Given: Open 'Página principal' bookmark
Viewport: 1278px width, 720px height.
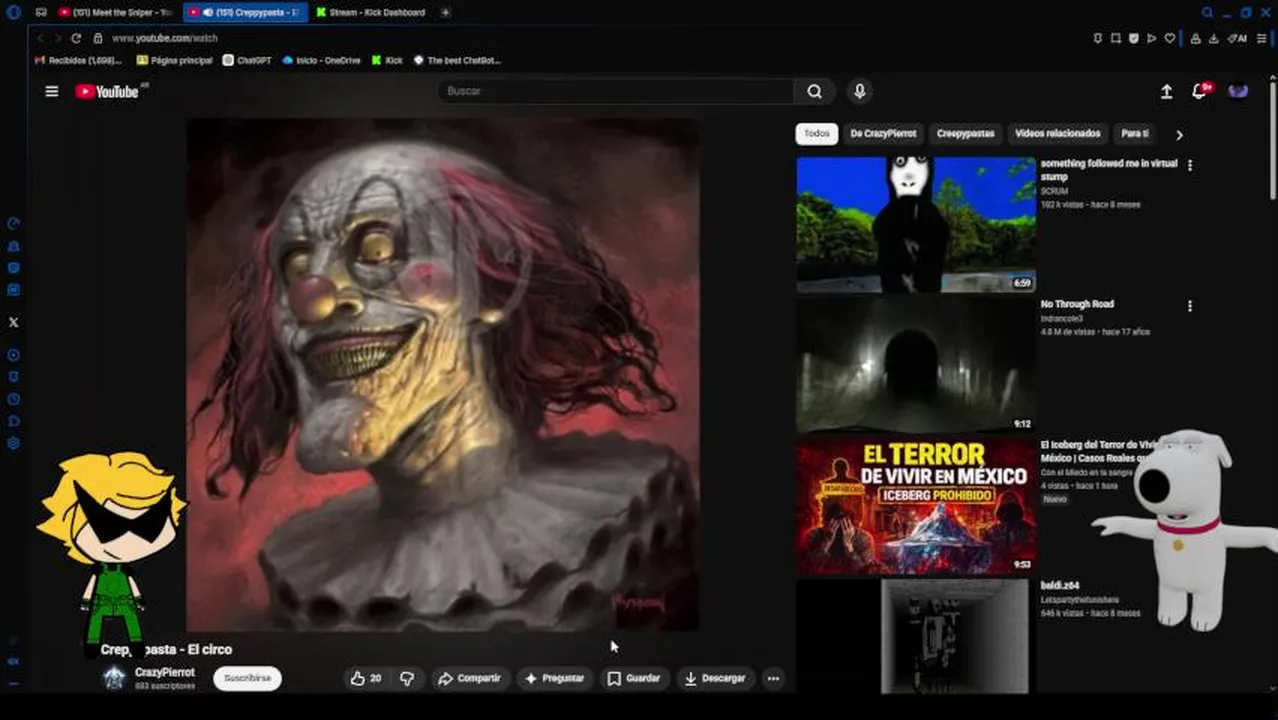Looking at the screenshot, I should point(175,60).
